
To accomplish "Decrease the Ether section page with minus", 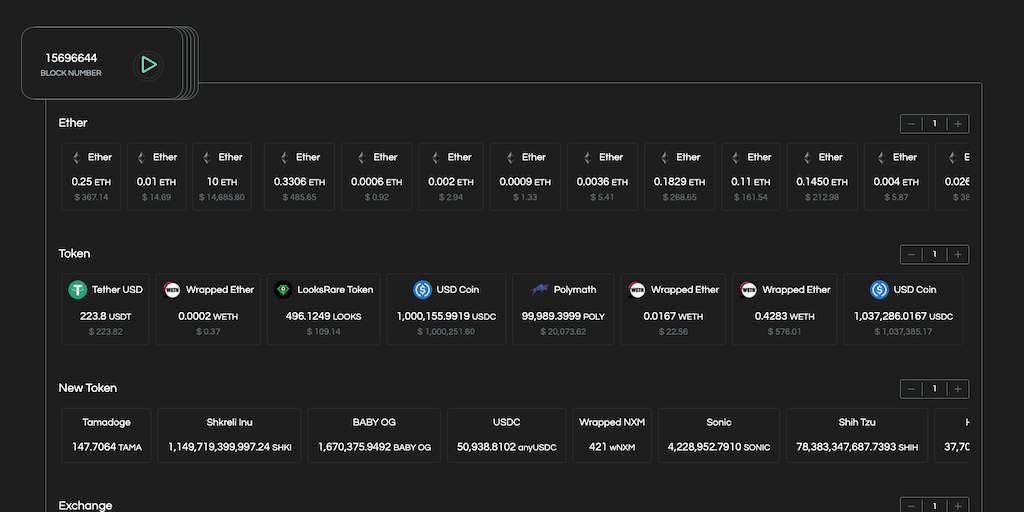I will coord(911,124).
